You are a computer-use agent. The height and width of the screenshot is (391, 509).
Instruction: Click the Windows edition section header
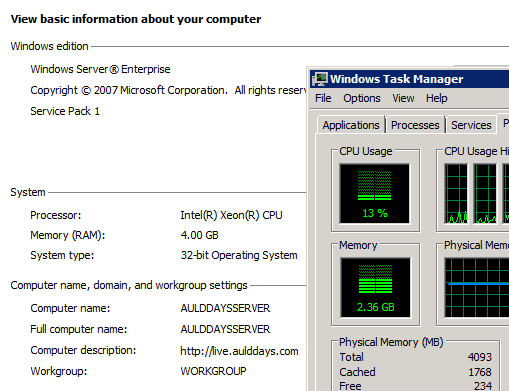49,46
